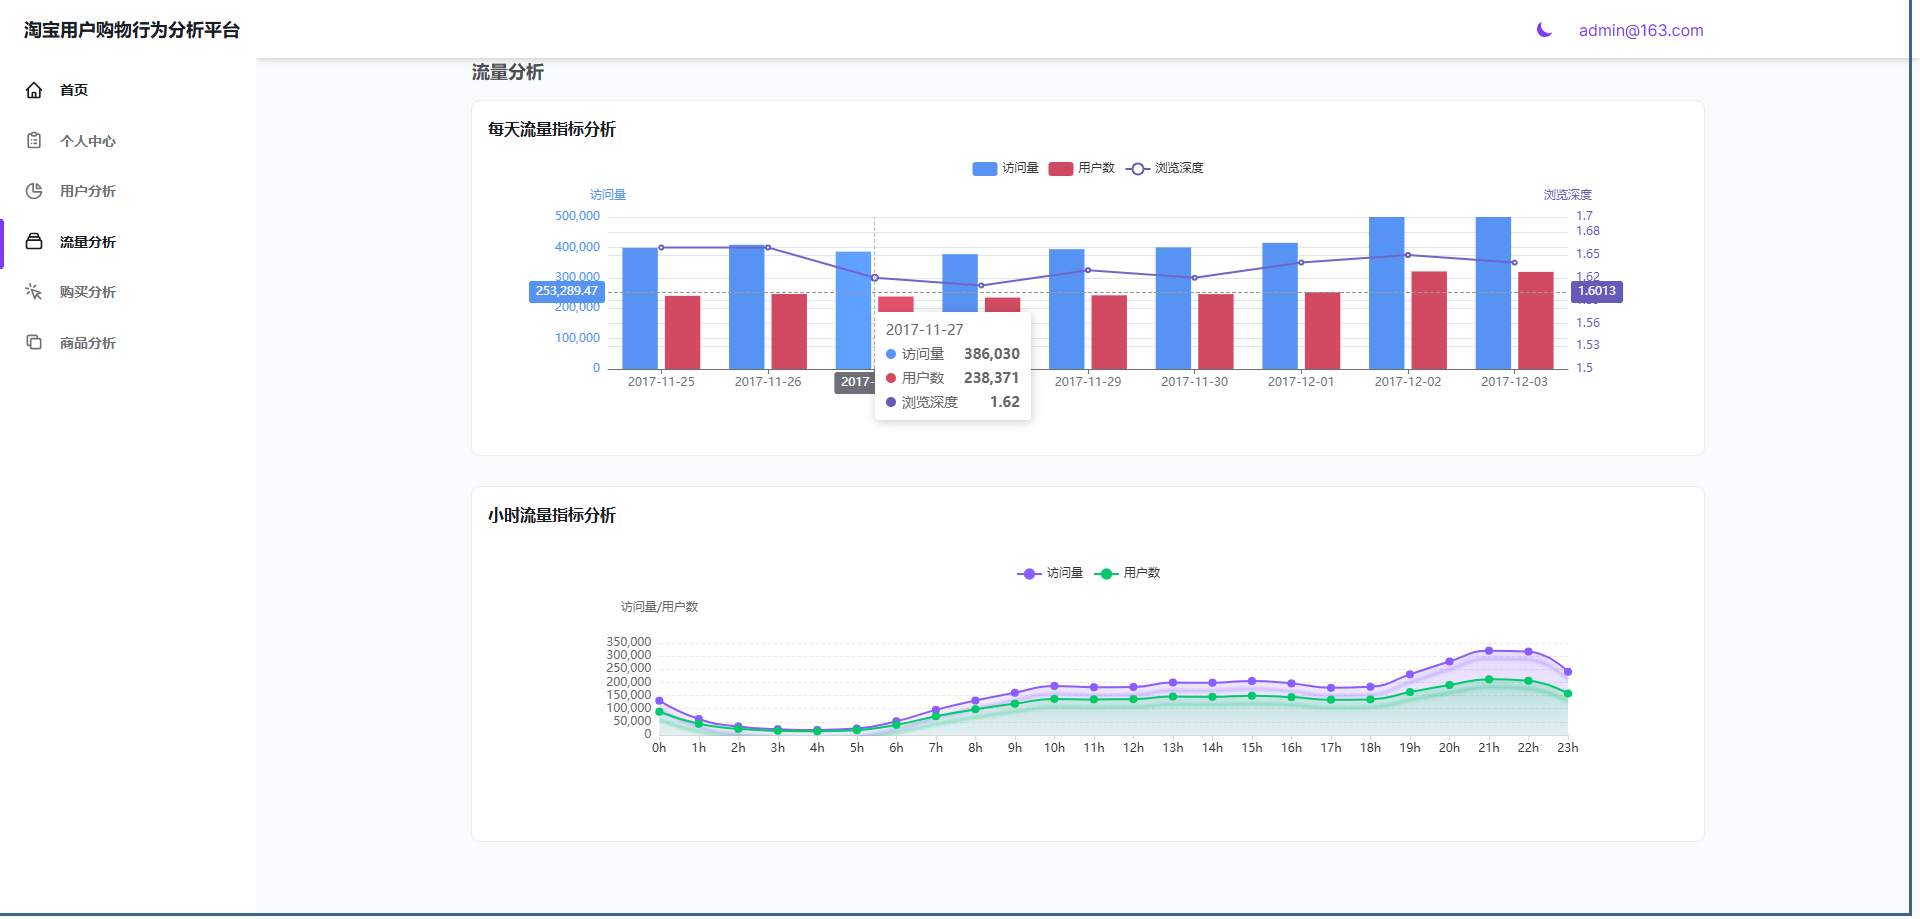Click the 流量分析 sidebar icon

pos(34,242)
